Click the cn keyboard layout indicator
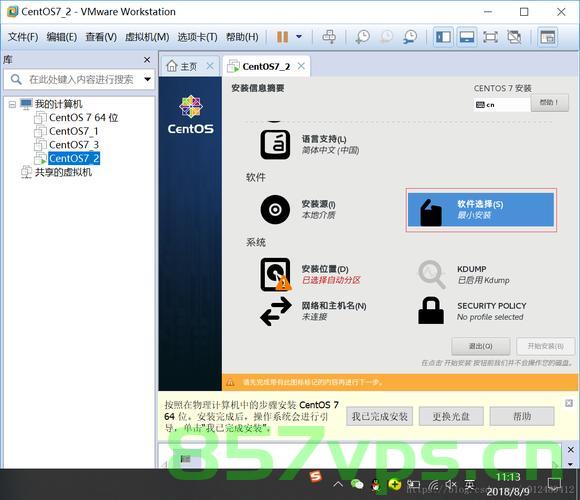Screen dimensions: 580x500 [502, 105]
